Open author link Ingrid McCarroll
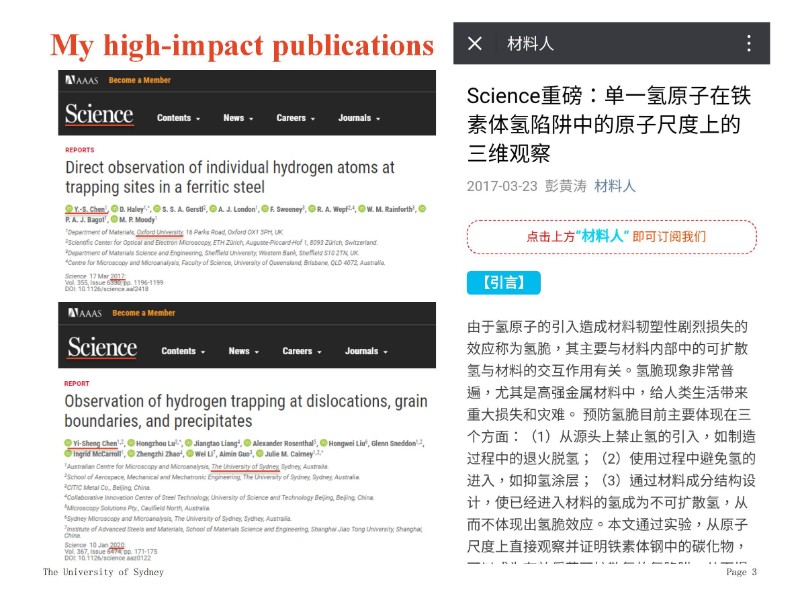Viewport: 800px width, 599px height. click(x=98, y=454)
